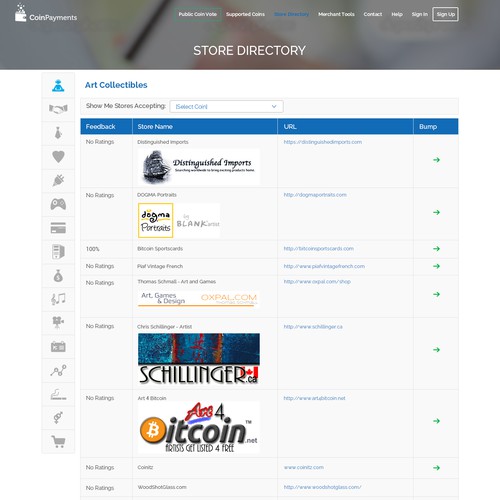The width and height of the screenshot is (500, 500).
Task: Click the Distinguished Imports banner image
Action: (199, 167)
